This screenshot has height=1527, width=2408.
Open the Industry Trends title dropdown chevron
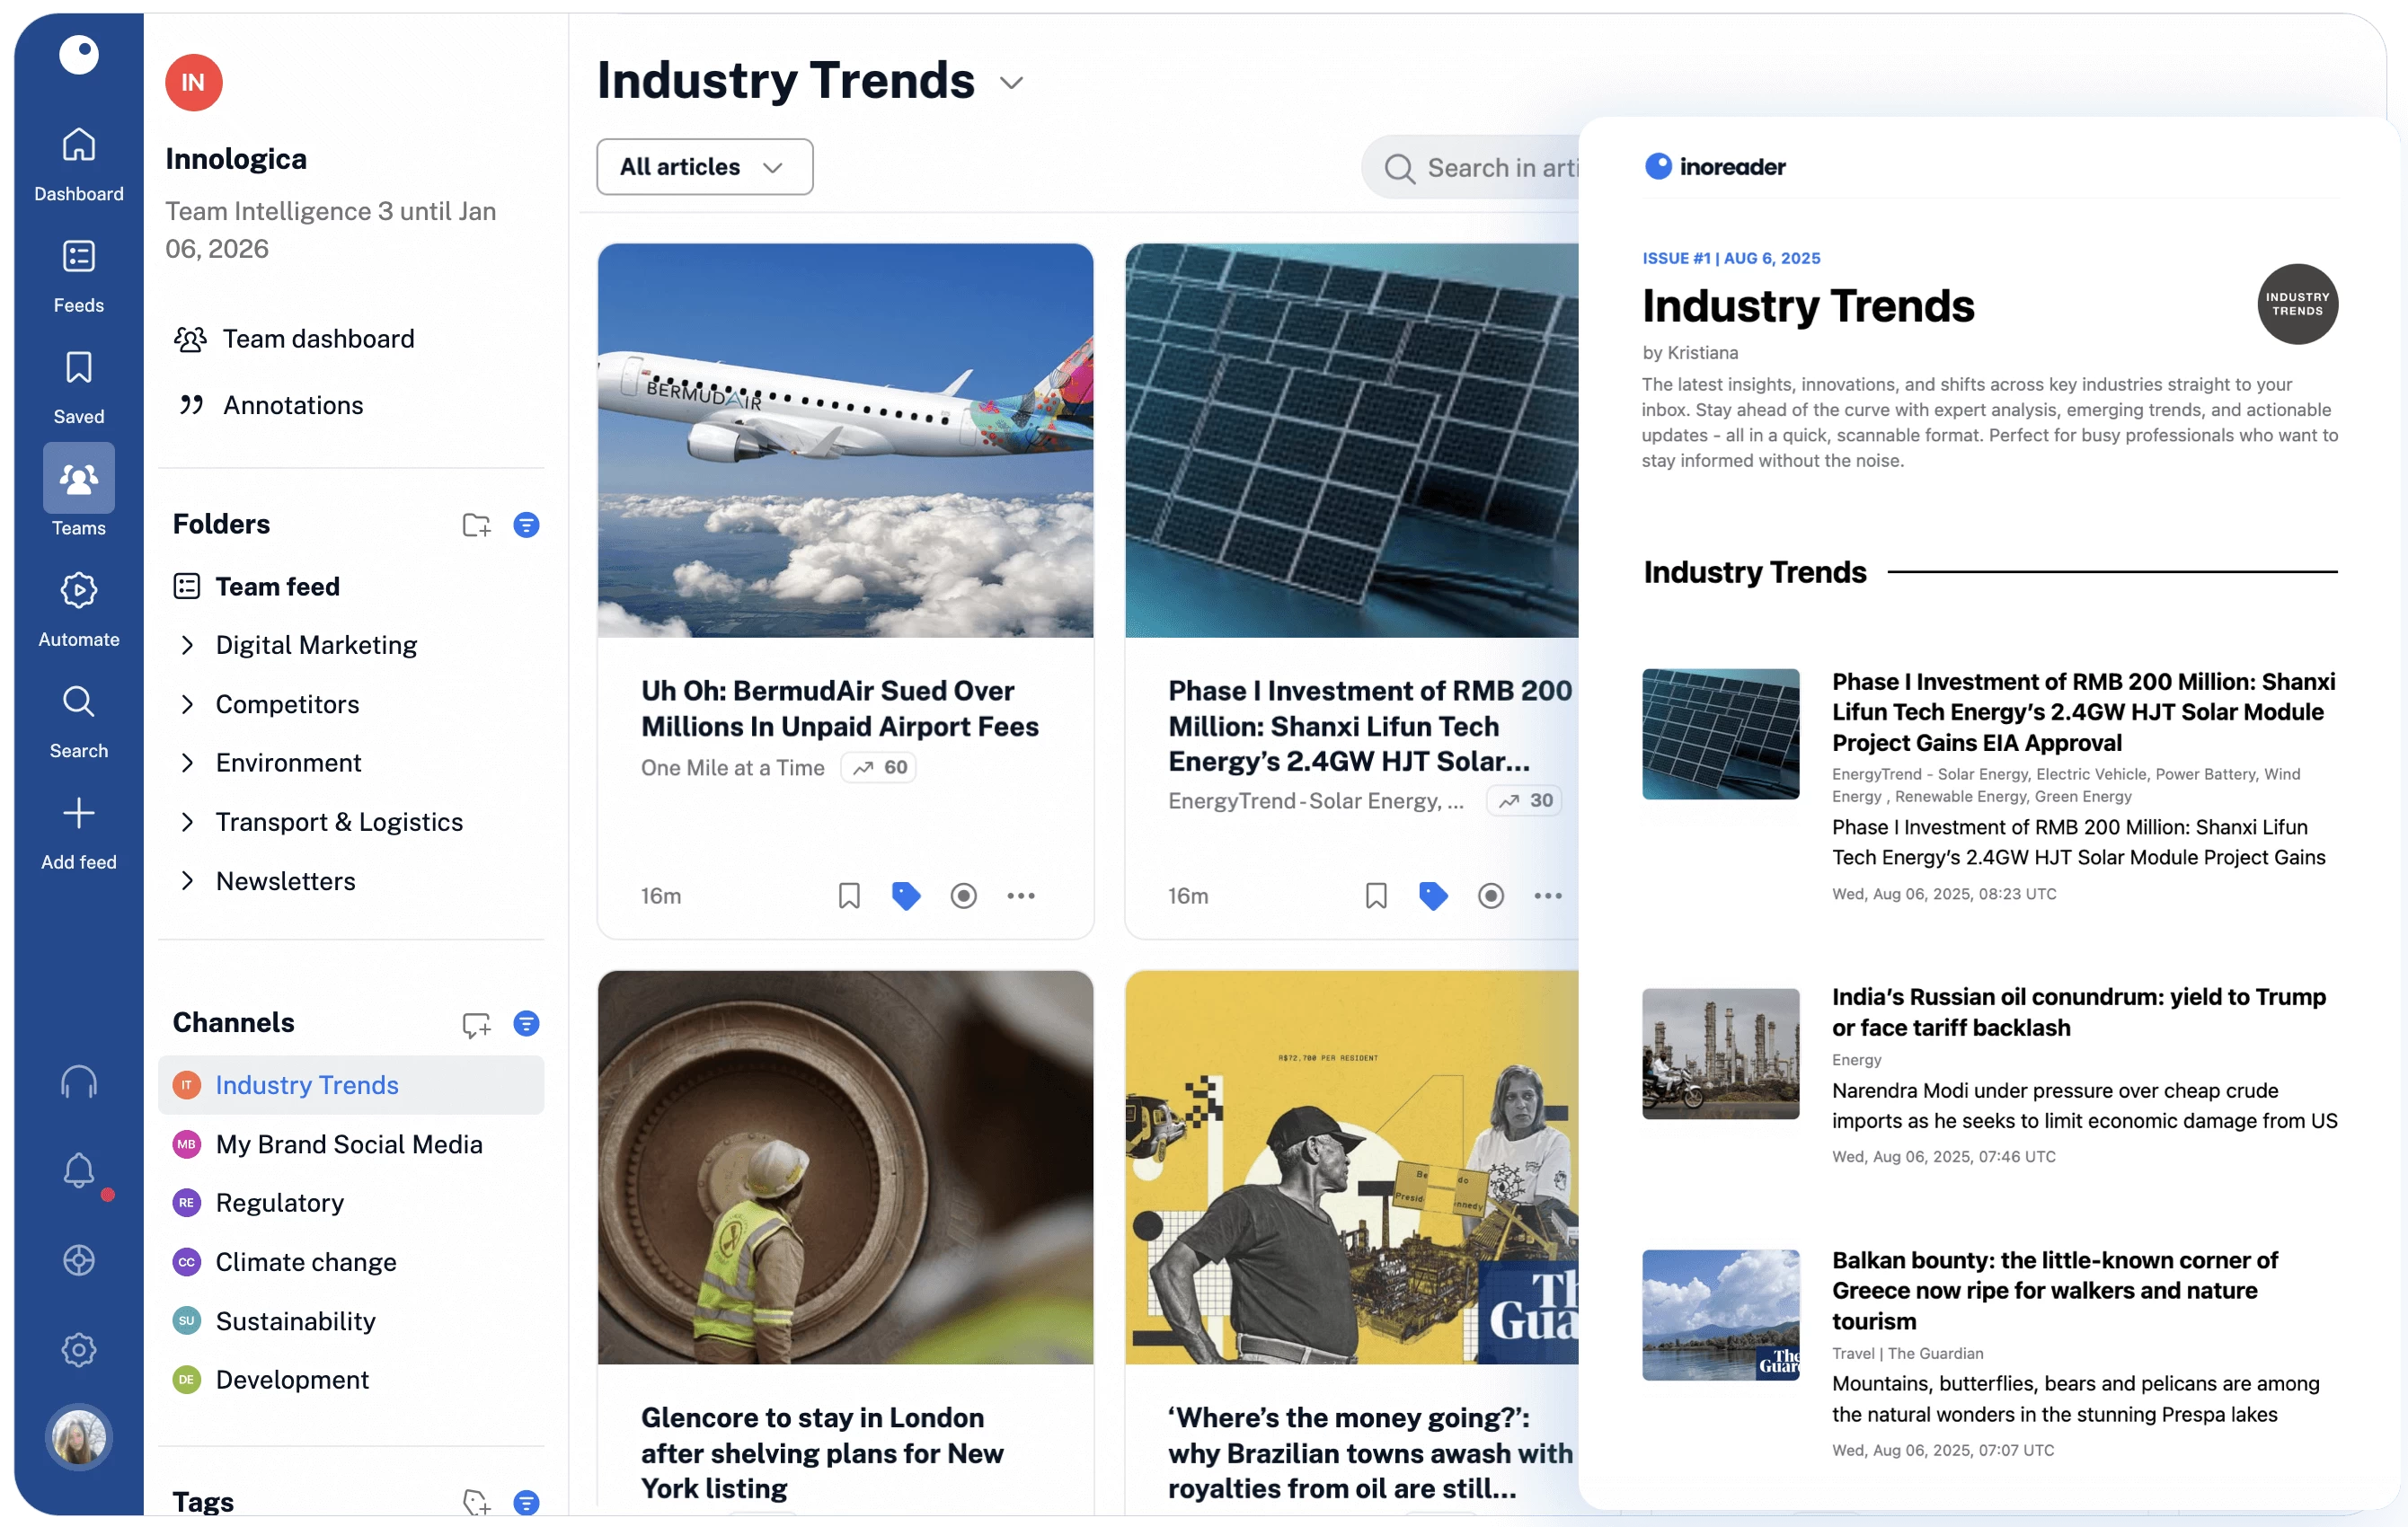(x=1011, y=82)
